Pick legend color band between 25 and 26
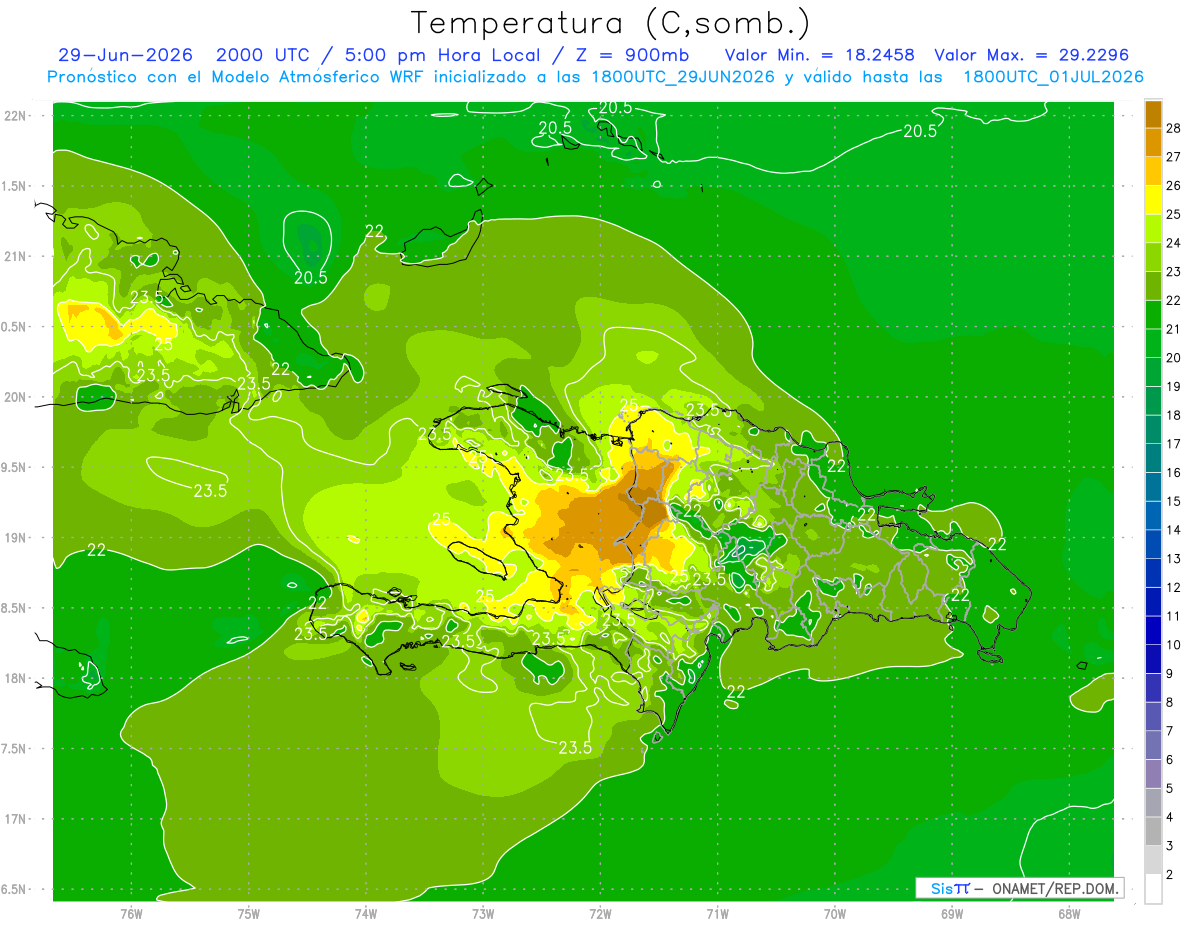The width and height of the screenshot is (1200, 927). click(x=1153, y=200)
